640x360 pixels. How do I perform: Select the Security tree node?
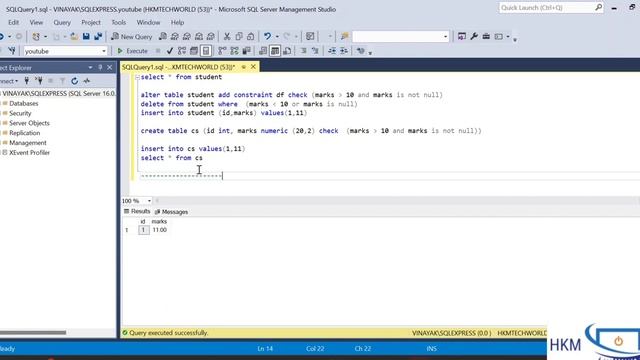[20, 113]
